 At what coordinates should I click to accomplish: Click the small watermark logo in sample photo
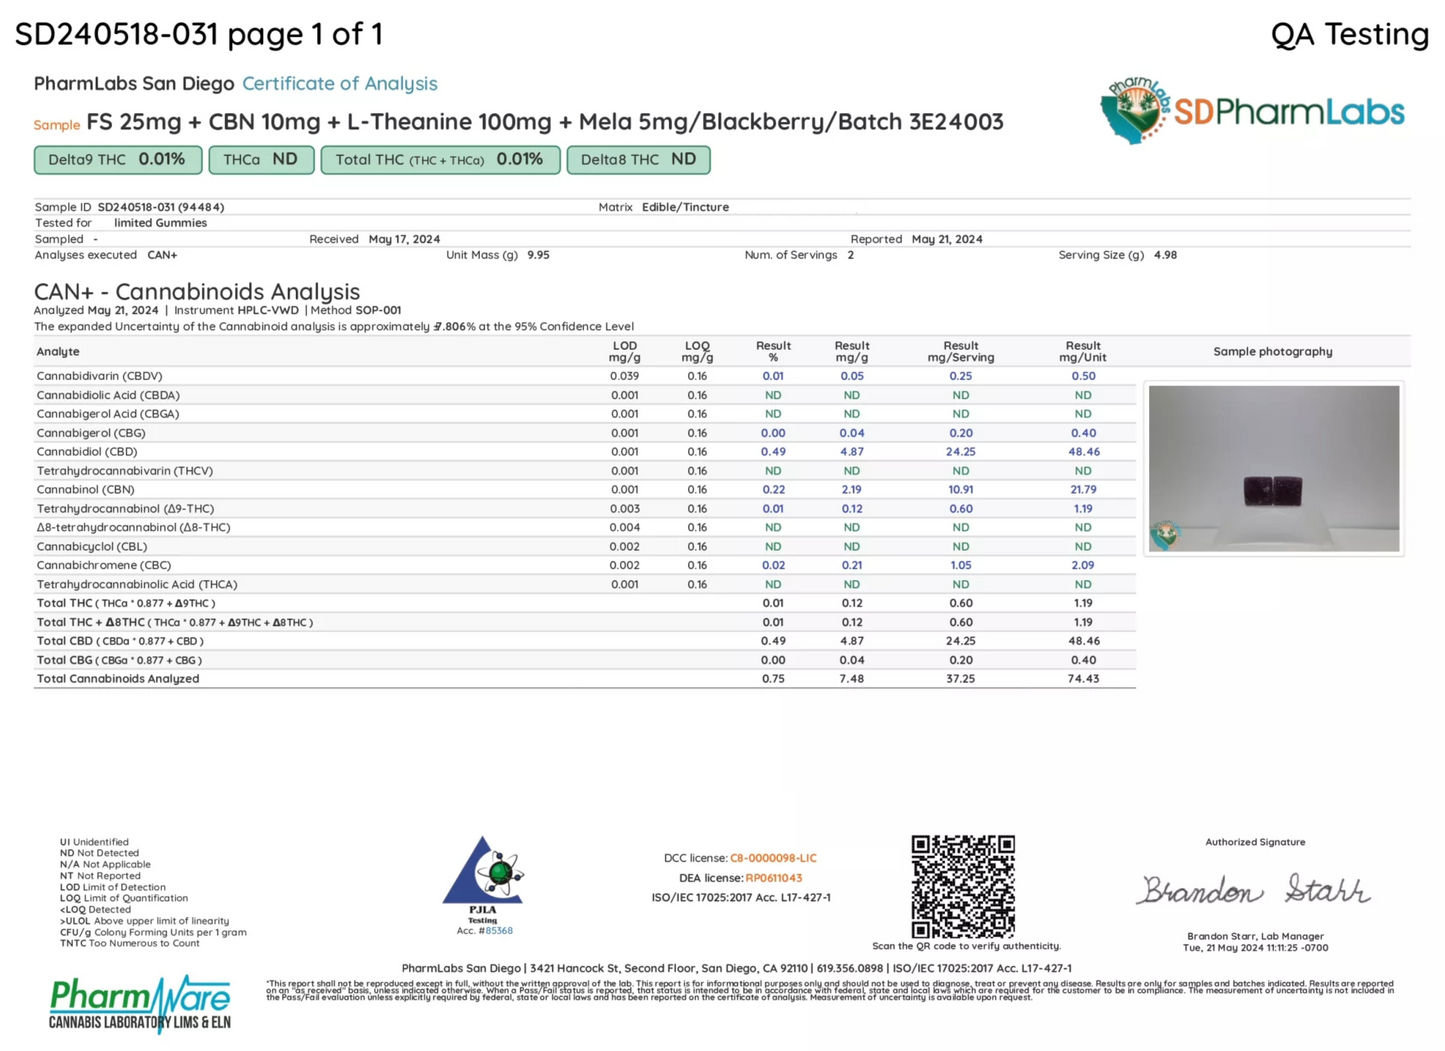[x=1164, y=534]
